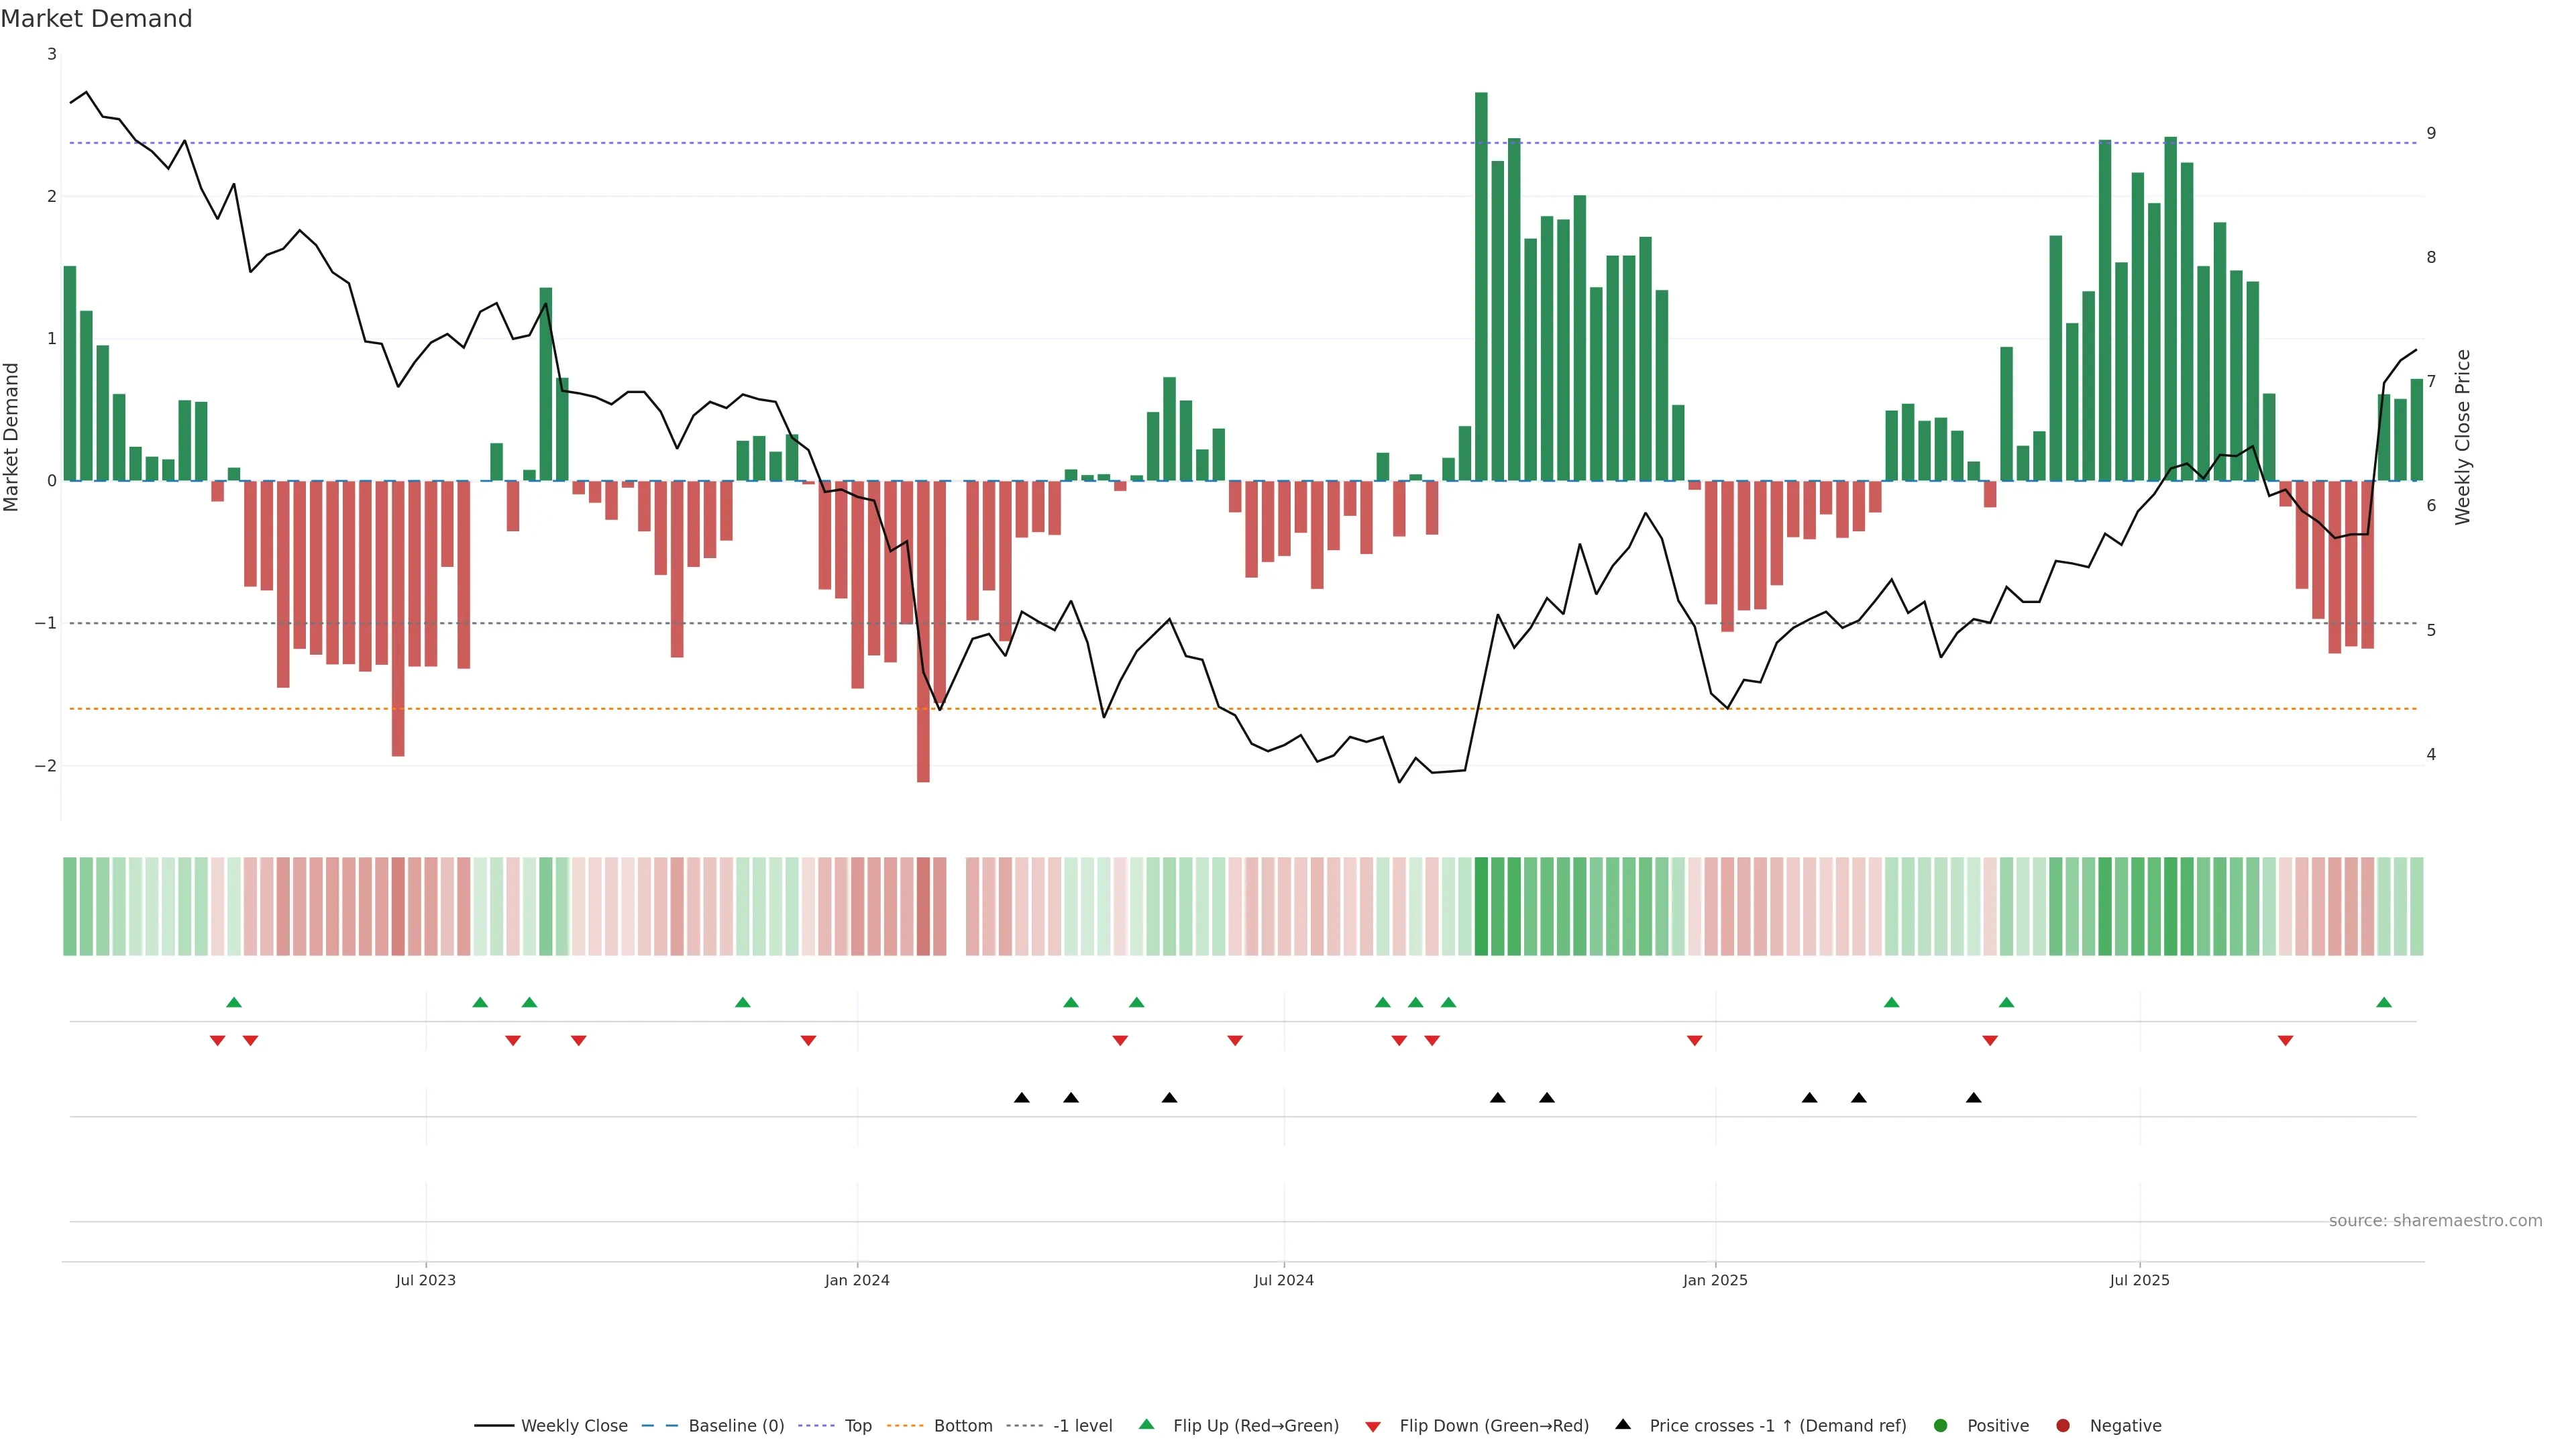Click the red Negative circle in legend
Screen dimensions: 2576x1449
(2063, 1425)
